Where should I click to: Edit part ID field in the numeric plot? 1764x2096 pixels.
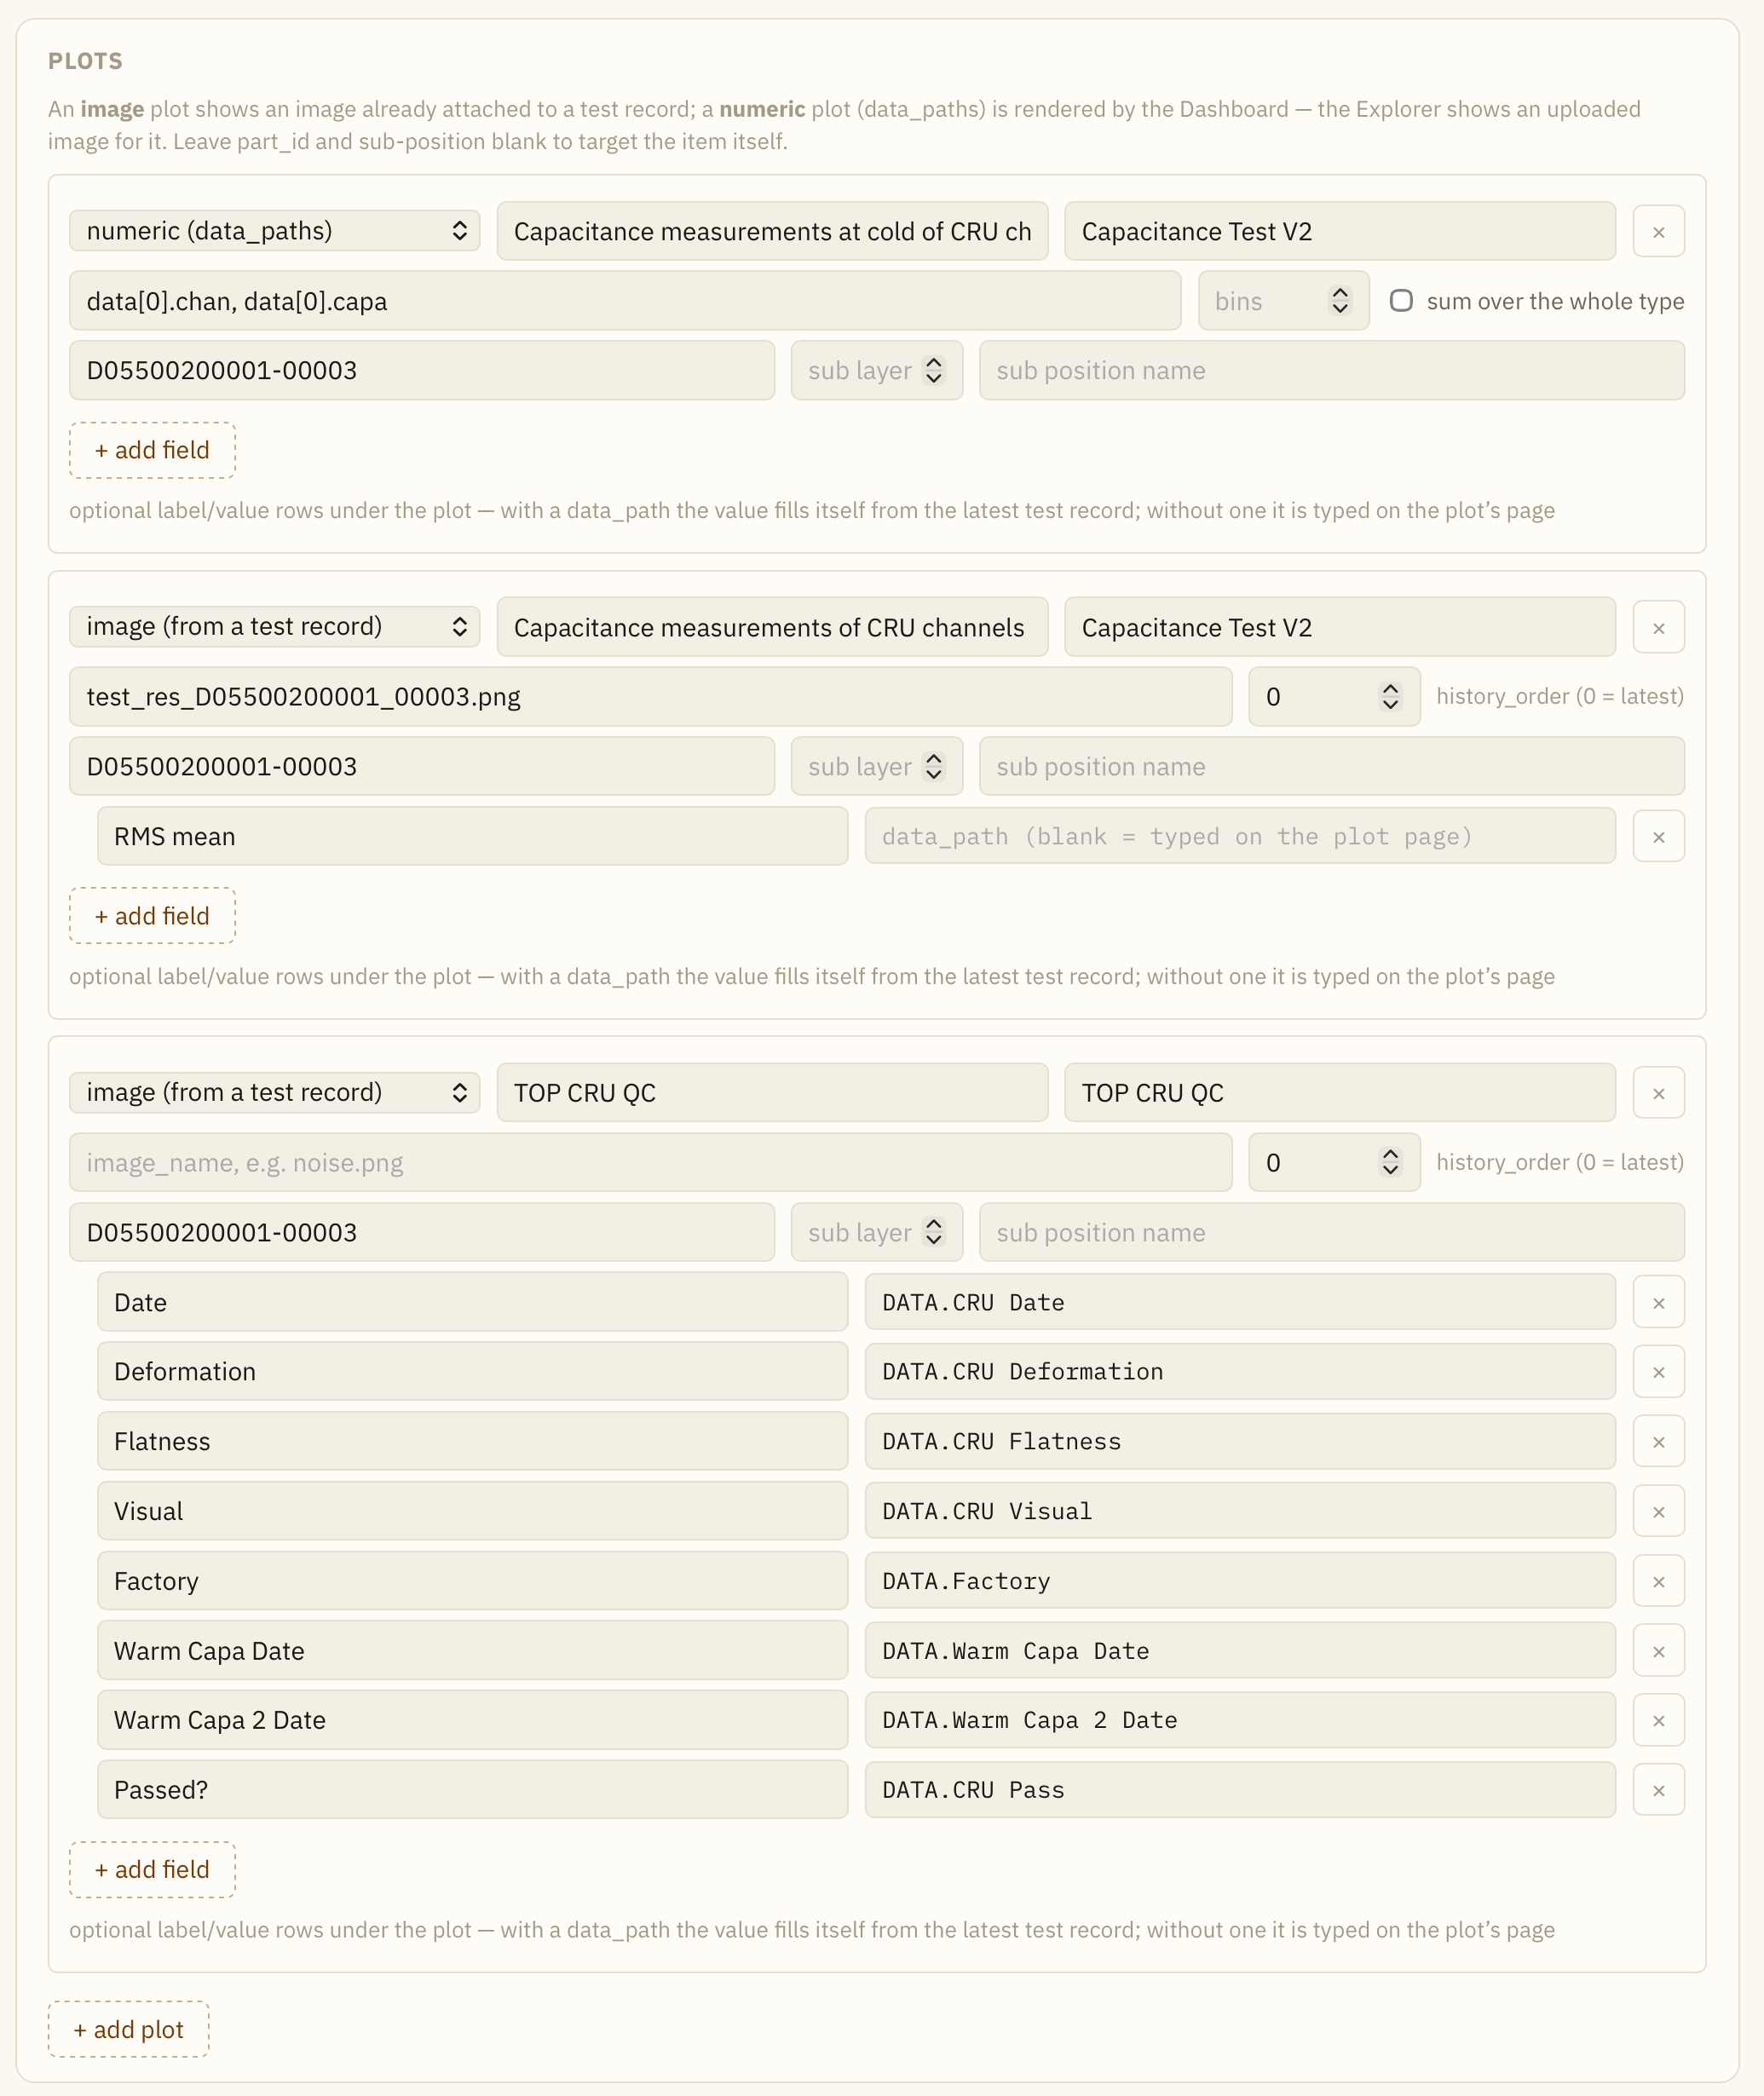(422, 371)
